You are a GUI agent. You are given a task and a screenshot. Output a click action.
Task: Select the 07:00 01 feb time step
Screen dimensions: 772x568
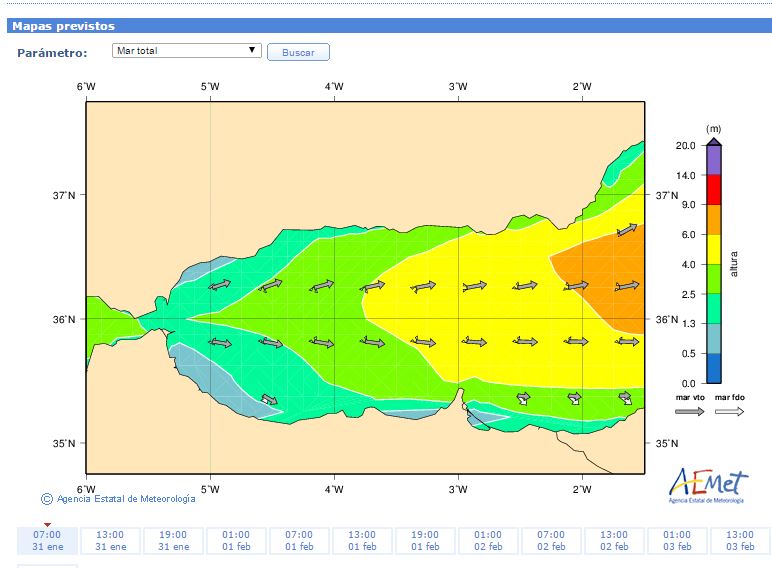[299, 541]
